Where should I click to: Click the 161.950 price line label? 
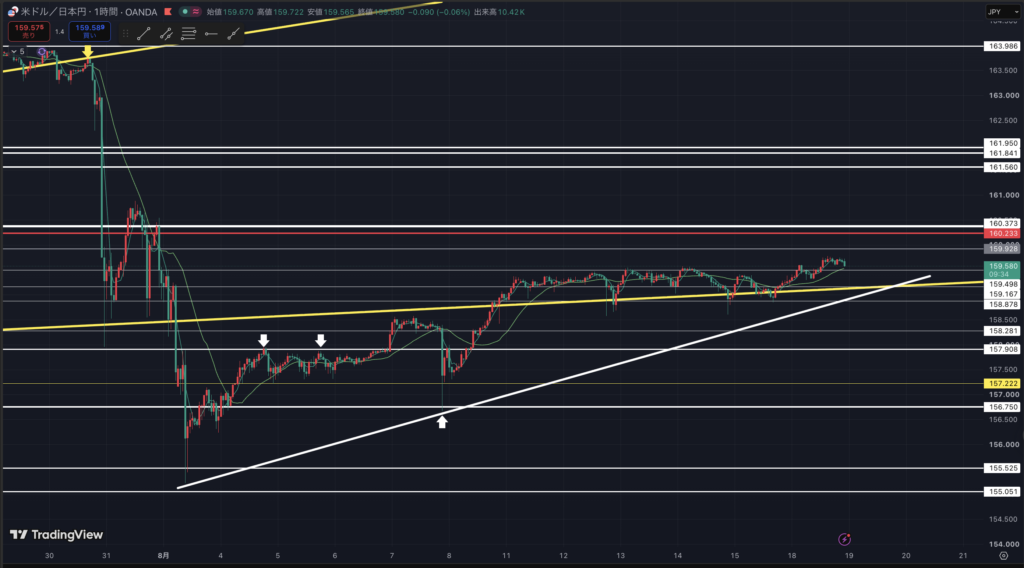(1002, 143)
